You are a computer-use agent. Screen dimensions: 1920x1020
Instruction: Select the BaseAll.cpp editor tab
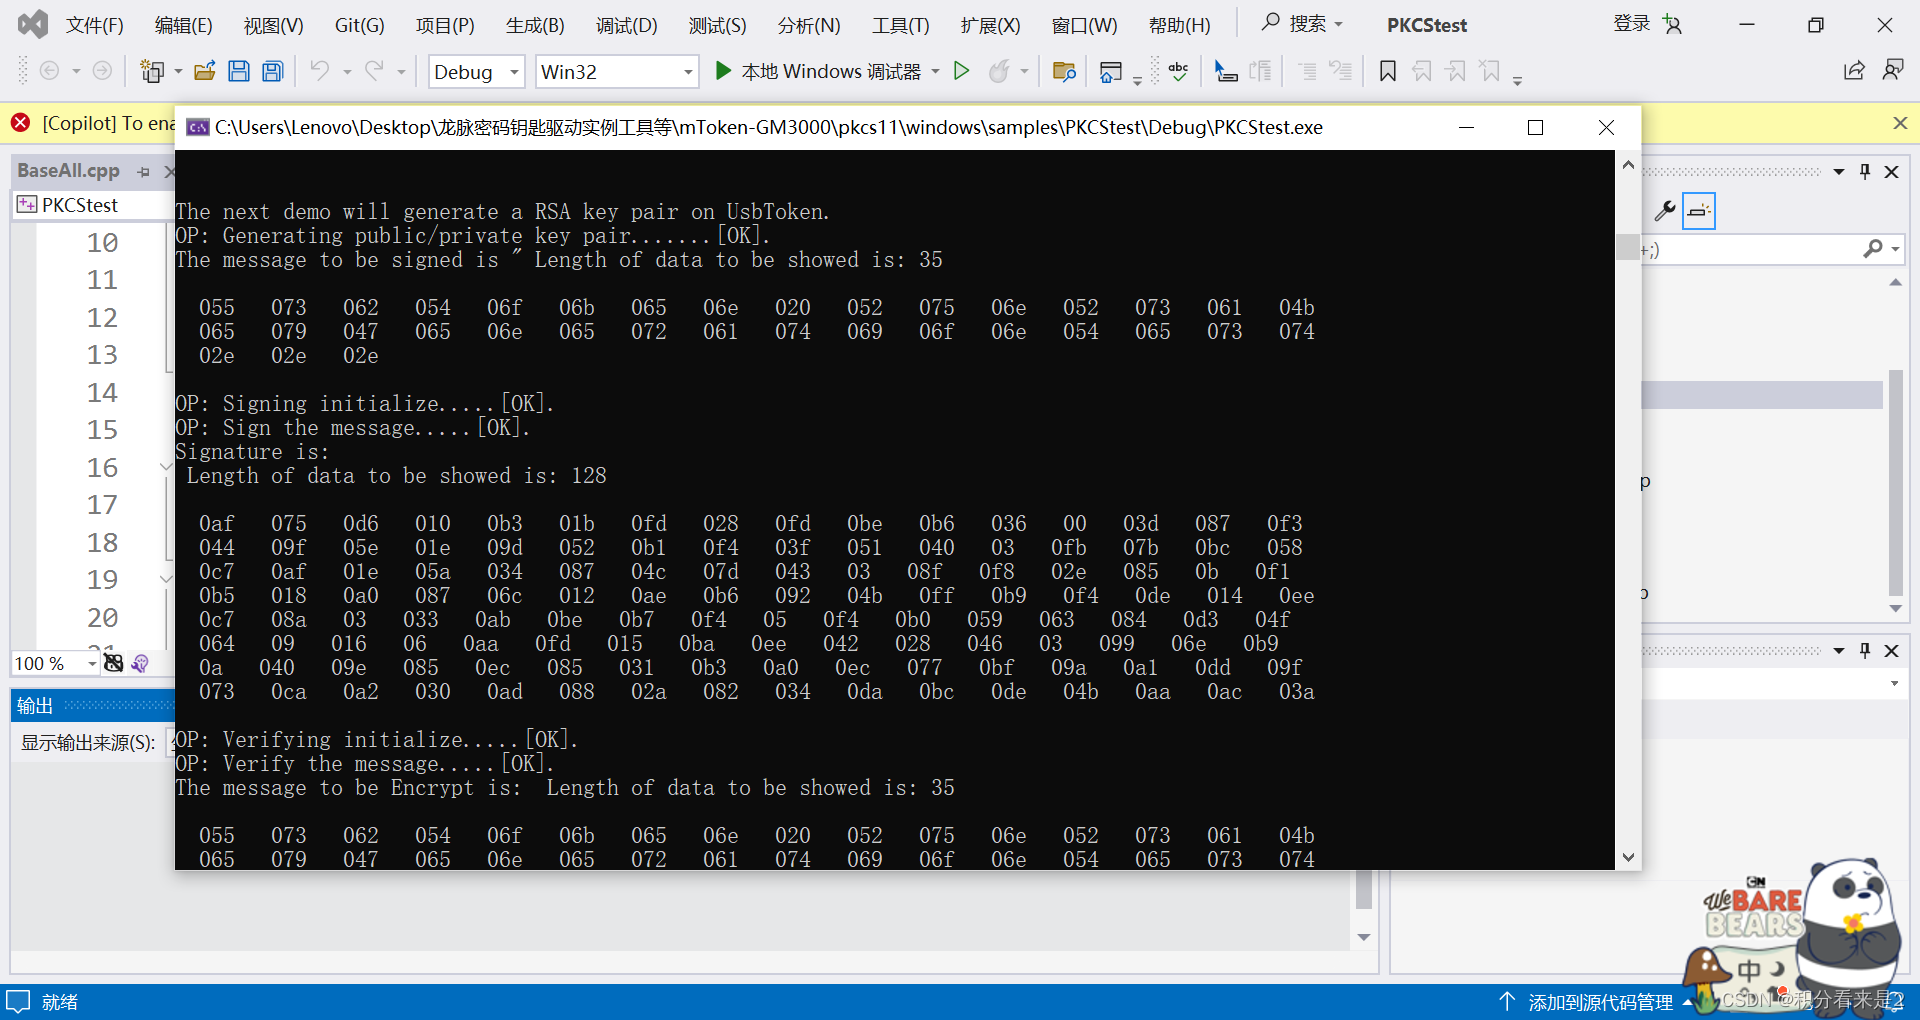(68, 171)
